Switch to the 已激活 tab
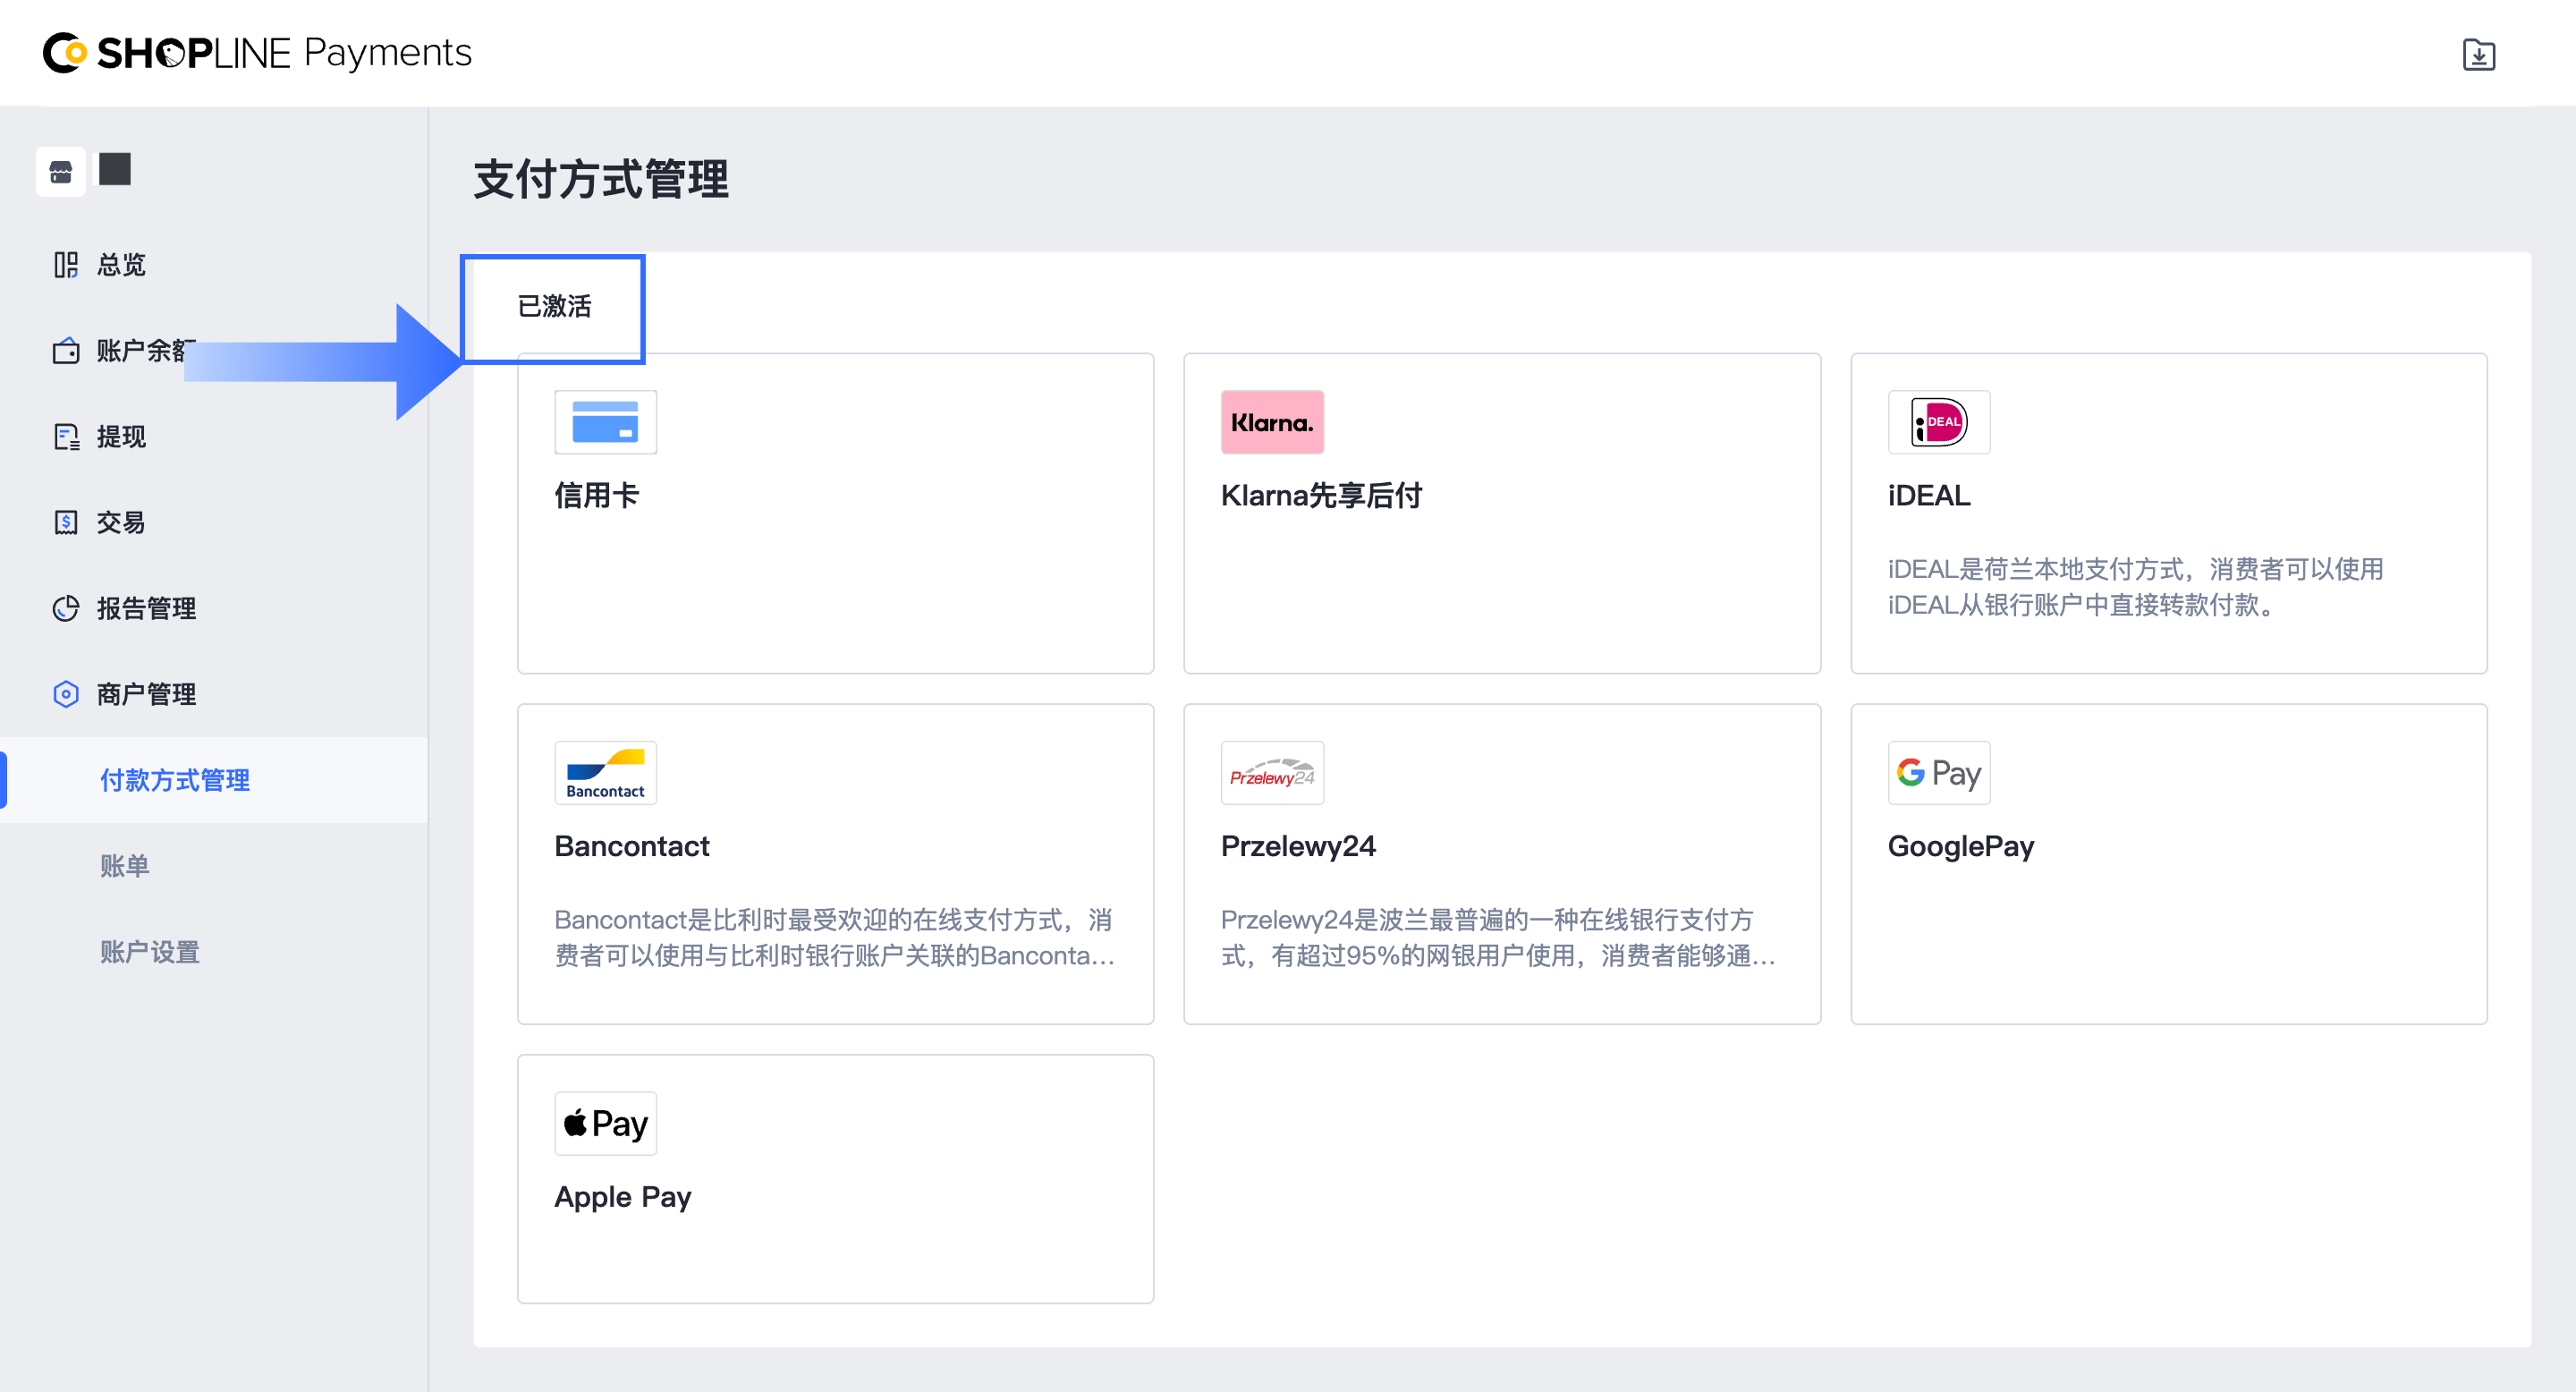The width and height of the screenshot is (2576, 1392). point(554,307)
